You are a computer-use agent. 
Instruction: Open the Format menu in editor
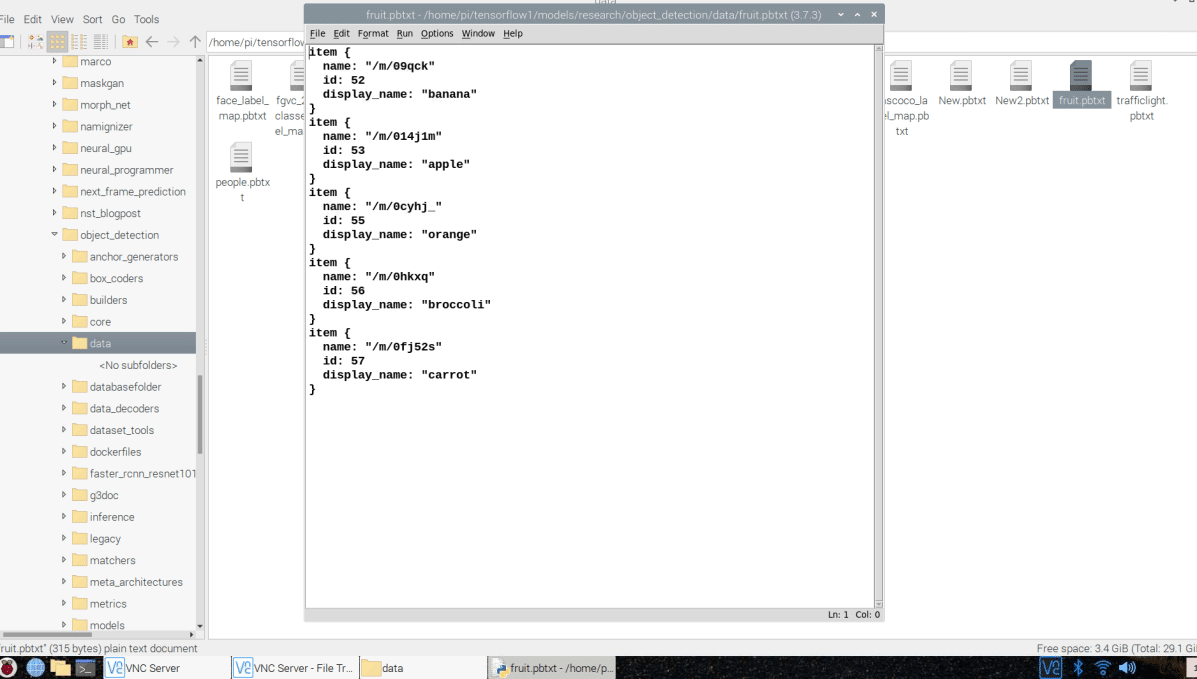(373, 34)
